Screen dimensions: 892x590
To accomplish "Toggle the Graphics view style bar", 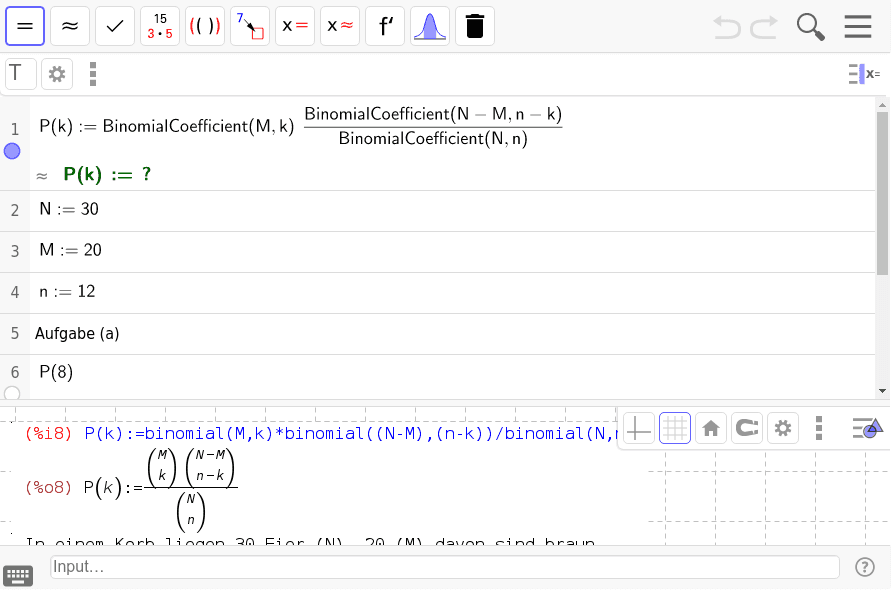I will (x=867, y=428).
